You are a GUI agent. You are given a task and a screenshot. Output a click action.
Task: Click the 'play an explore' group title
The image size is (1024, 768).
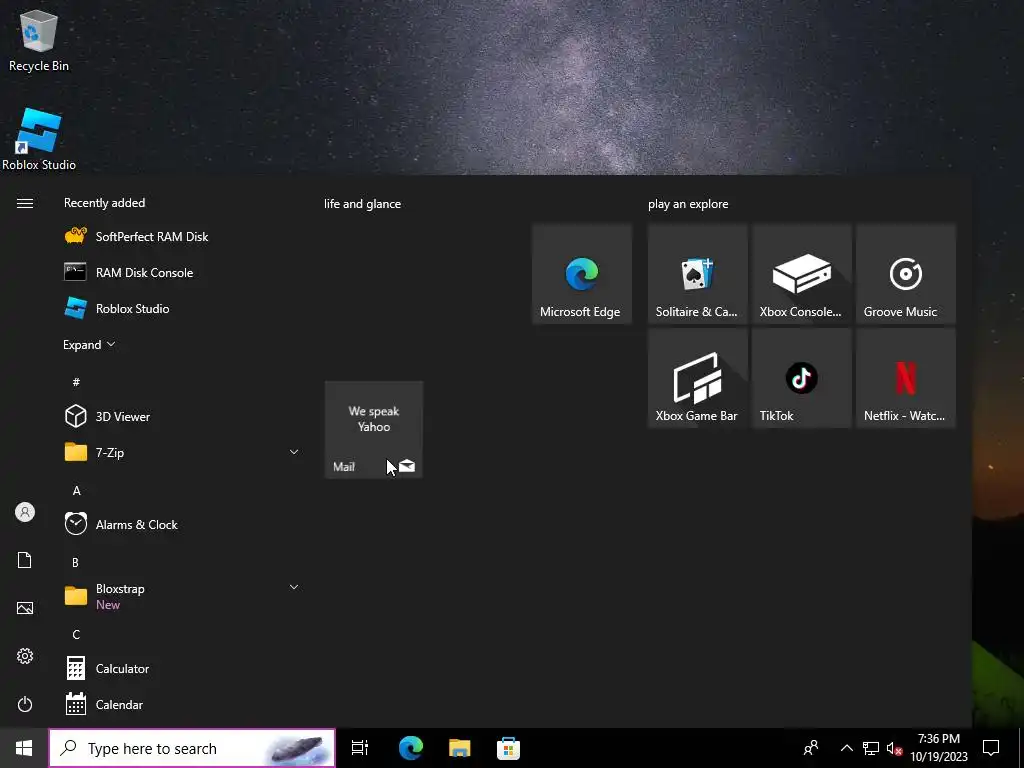pos(688,204)
